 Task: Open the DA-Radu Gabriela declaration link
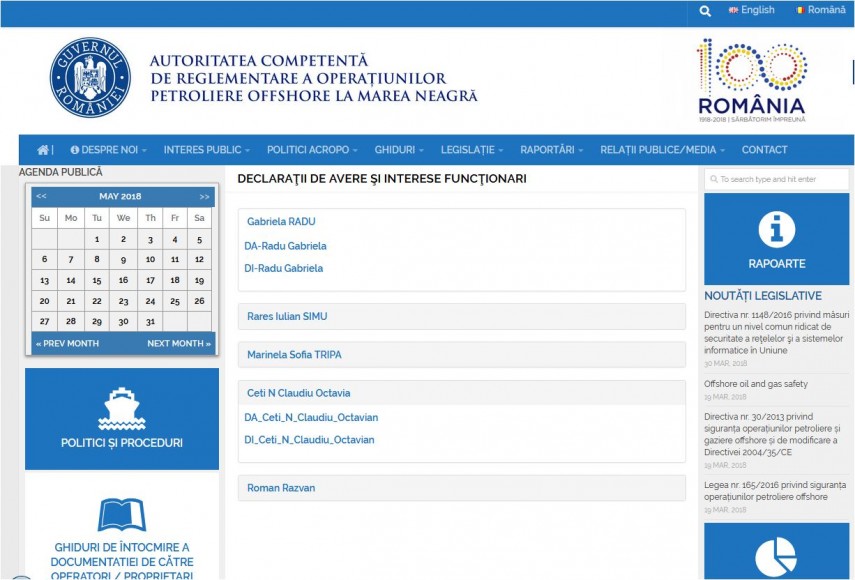(x=285, y=246)
